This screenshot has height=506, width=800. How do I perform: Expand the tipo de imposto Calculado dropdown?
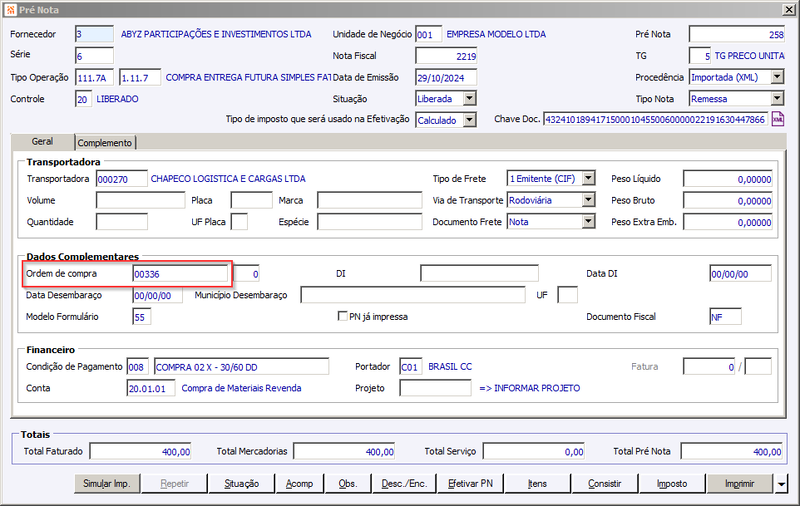pyautogui.click(x=469, y=120)
